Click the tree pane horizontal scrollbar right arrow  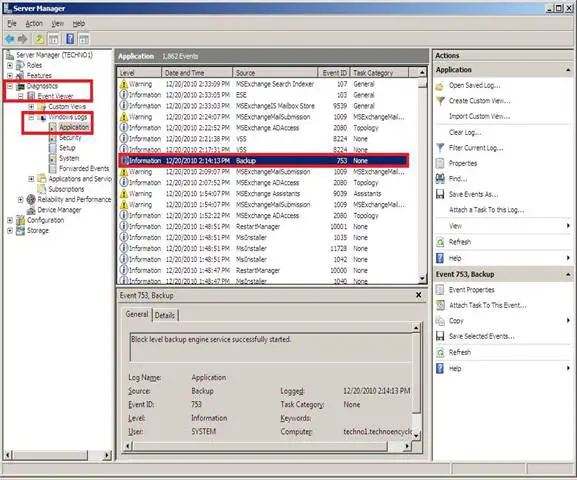click(107, 455)
